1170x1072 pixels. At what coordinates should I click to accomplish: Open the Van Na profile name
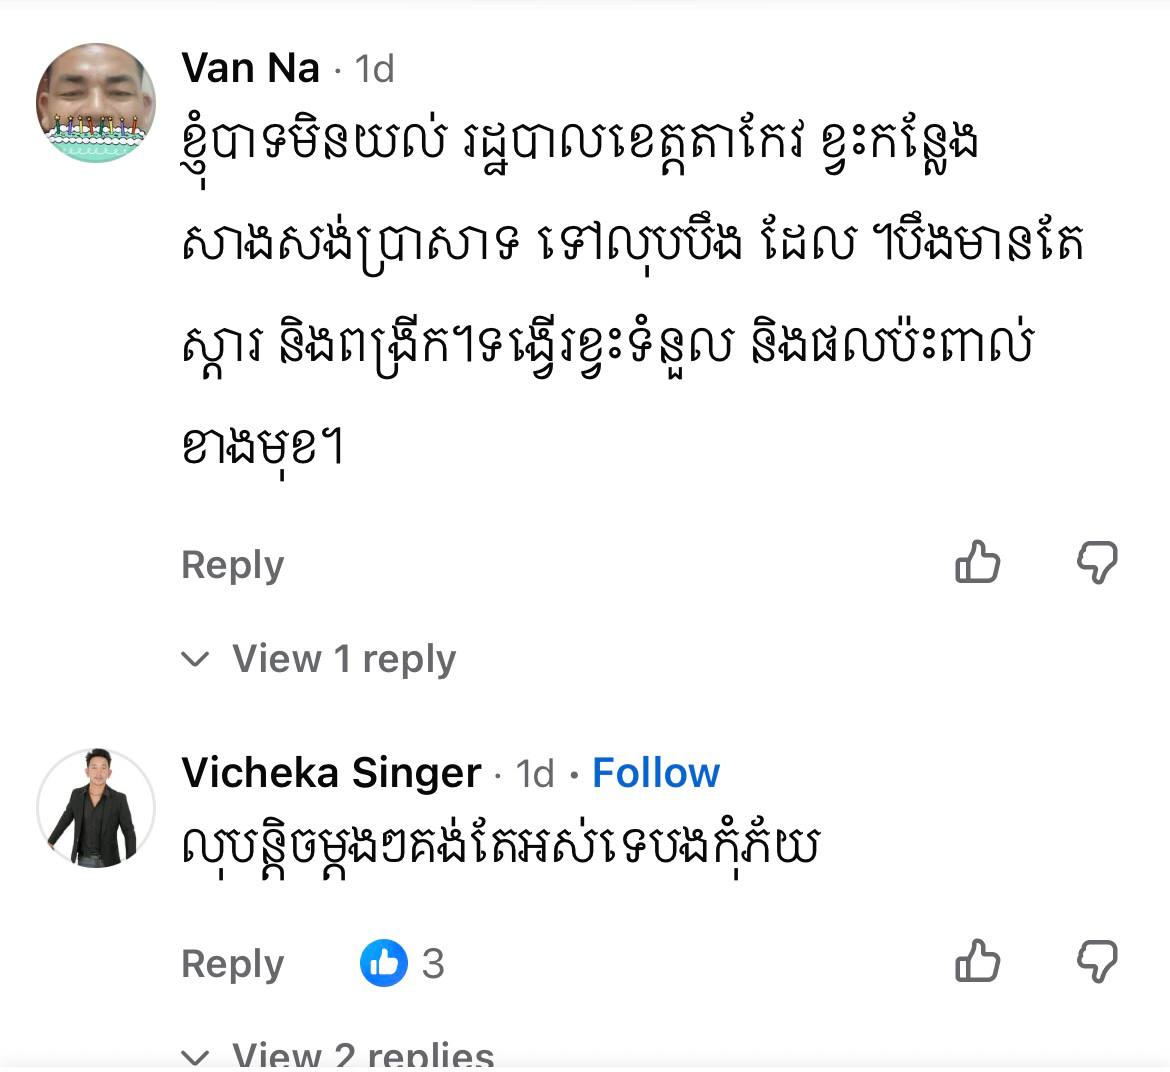click(251, 68)
